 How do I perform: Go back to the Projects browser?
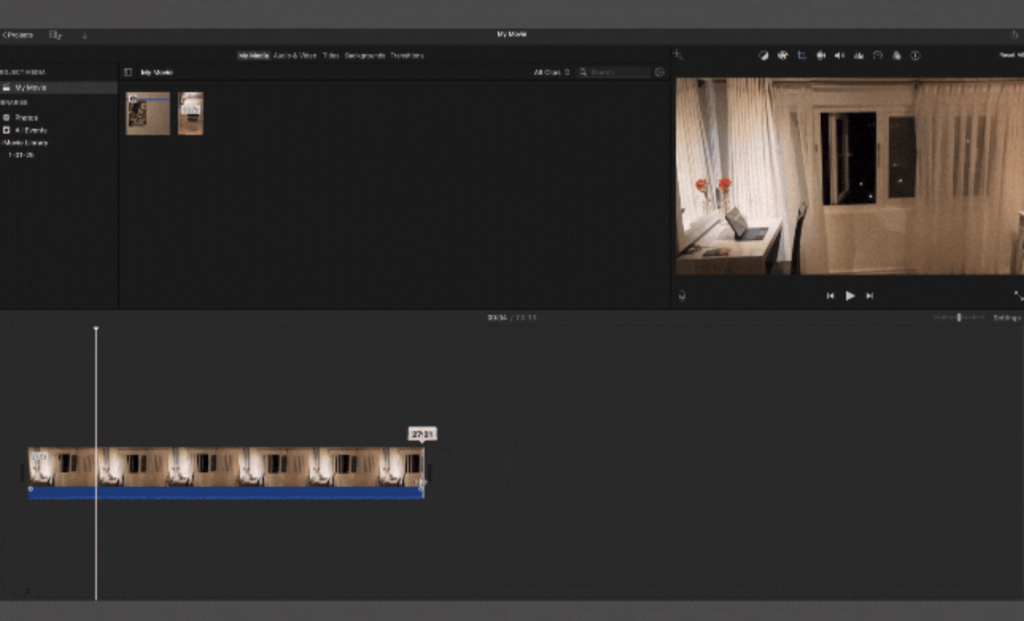[x=18, y=35]
